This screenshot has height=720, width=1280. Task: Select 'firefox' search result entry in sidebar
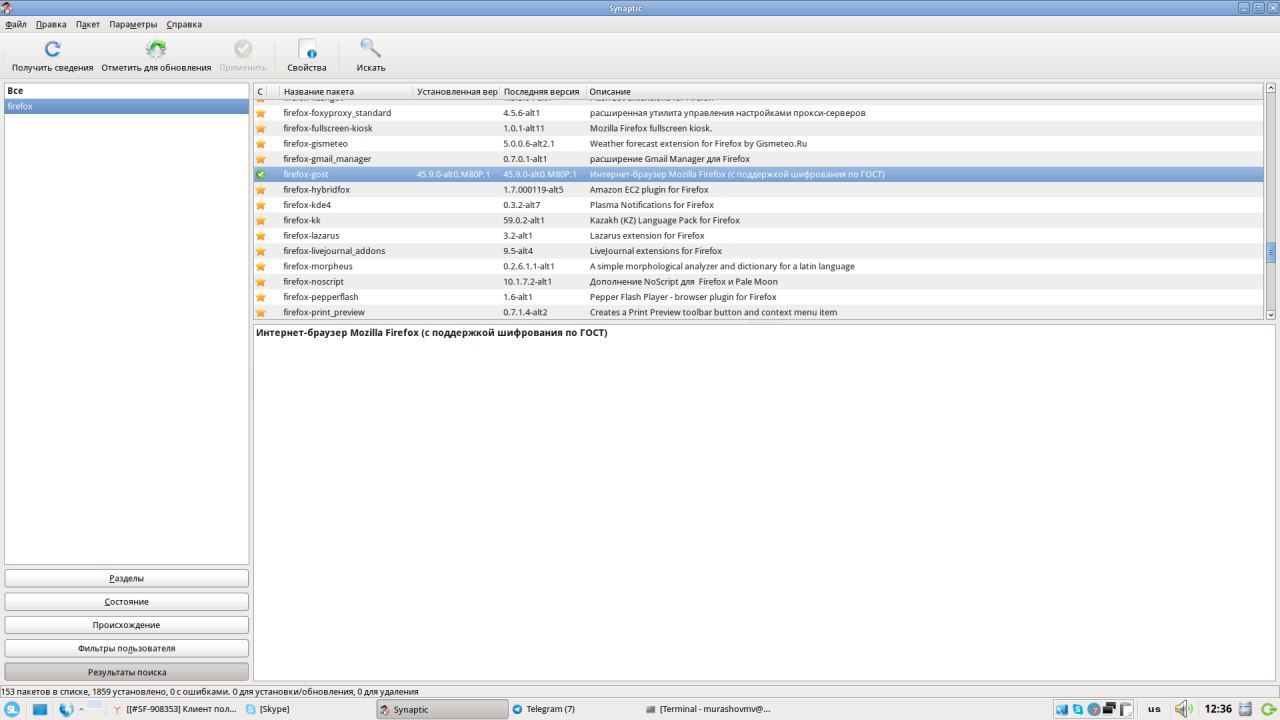pyautogui.click(x=127, y=106)
